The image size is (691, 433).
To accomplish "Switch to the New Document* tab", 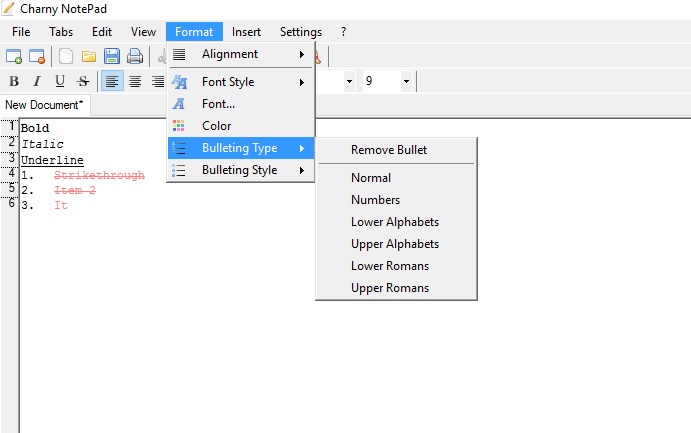I will (45, 105).
